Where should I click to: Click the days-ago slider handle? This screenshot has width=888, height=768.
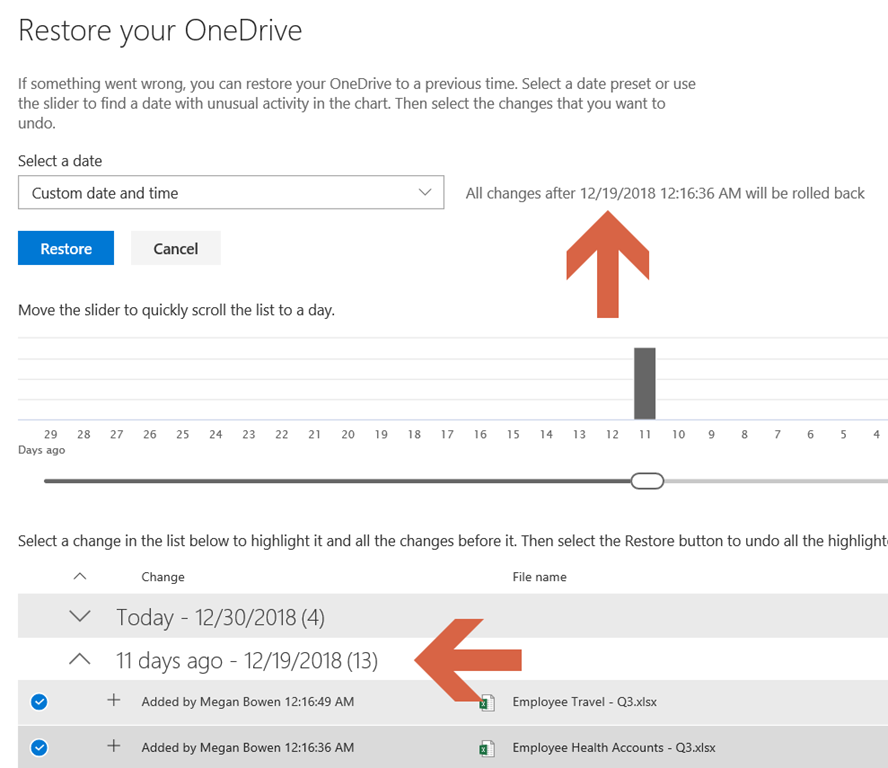[647, 481]
